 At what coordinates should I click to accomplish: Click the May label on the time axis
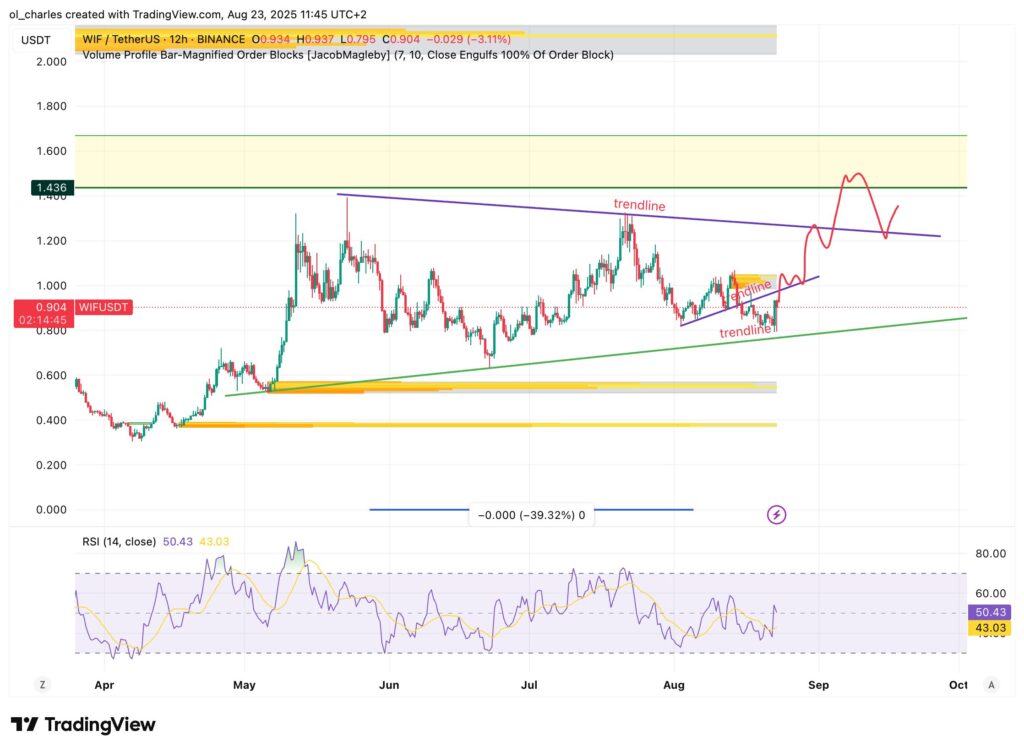[244, 685]
